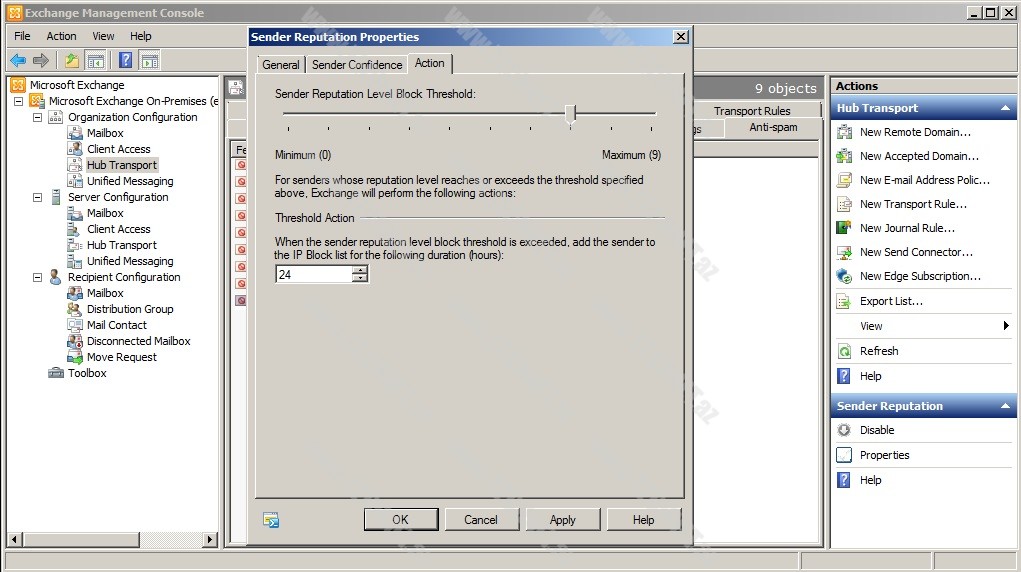Viewport: 1021px width, 572px height.
Task: Click the Disable sender reputation icon
Action: (843, 430)
